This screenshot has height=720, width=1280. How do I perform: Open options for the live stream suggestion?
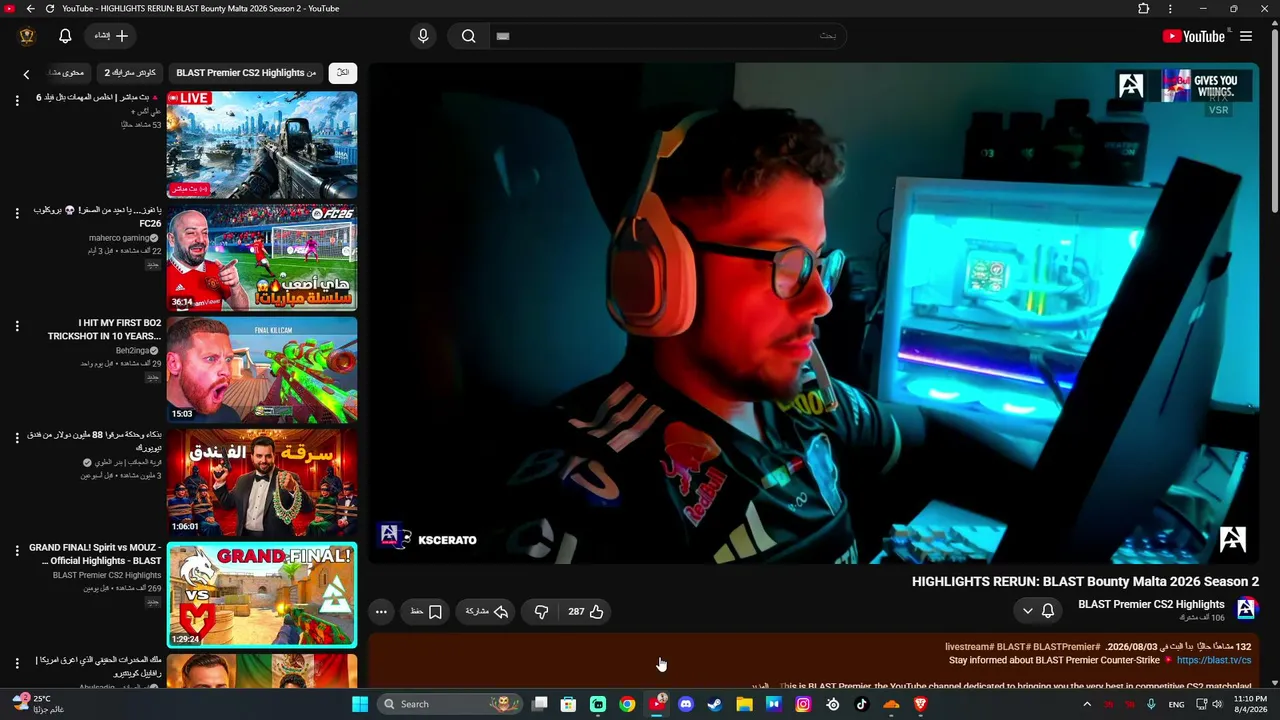(17, 101)
